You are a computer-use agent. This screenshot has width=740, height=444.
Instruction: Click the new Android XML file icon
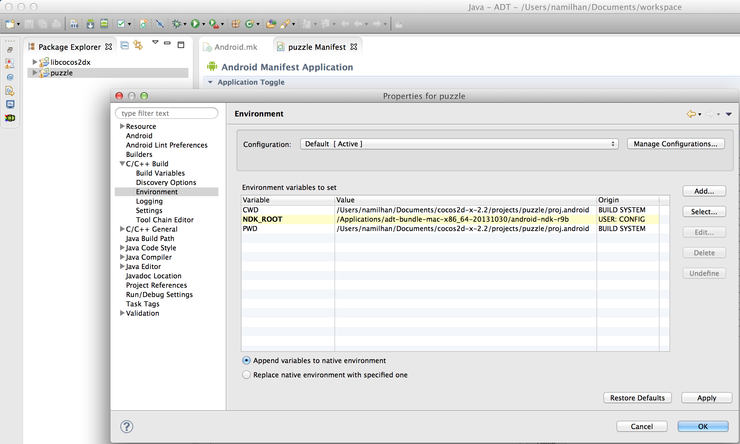point(143,24)
